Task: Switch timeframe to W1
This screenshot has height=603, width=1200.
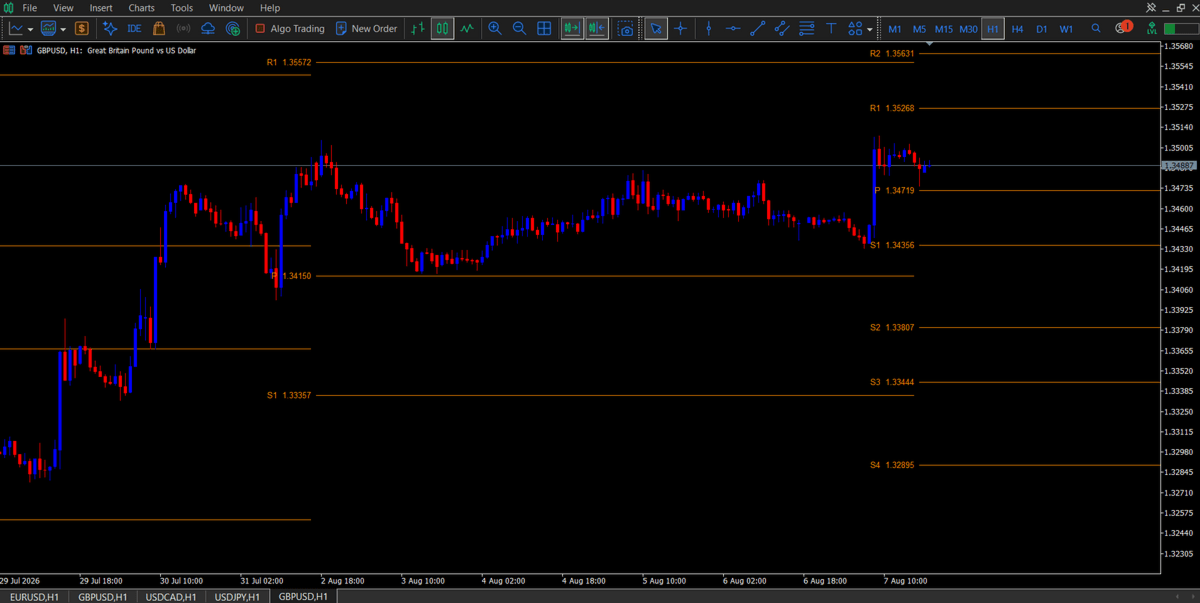Action: pyautogui.click(x=1067, y=29)
